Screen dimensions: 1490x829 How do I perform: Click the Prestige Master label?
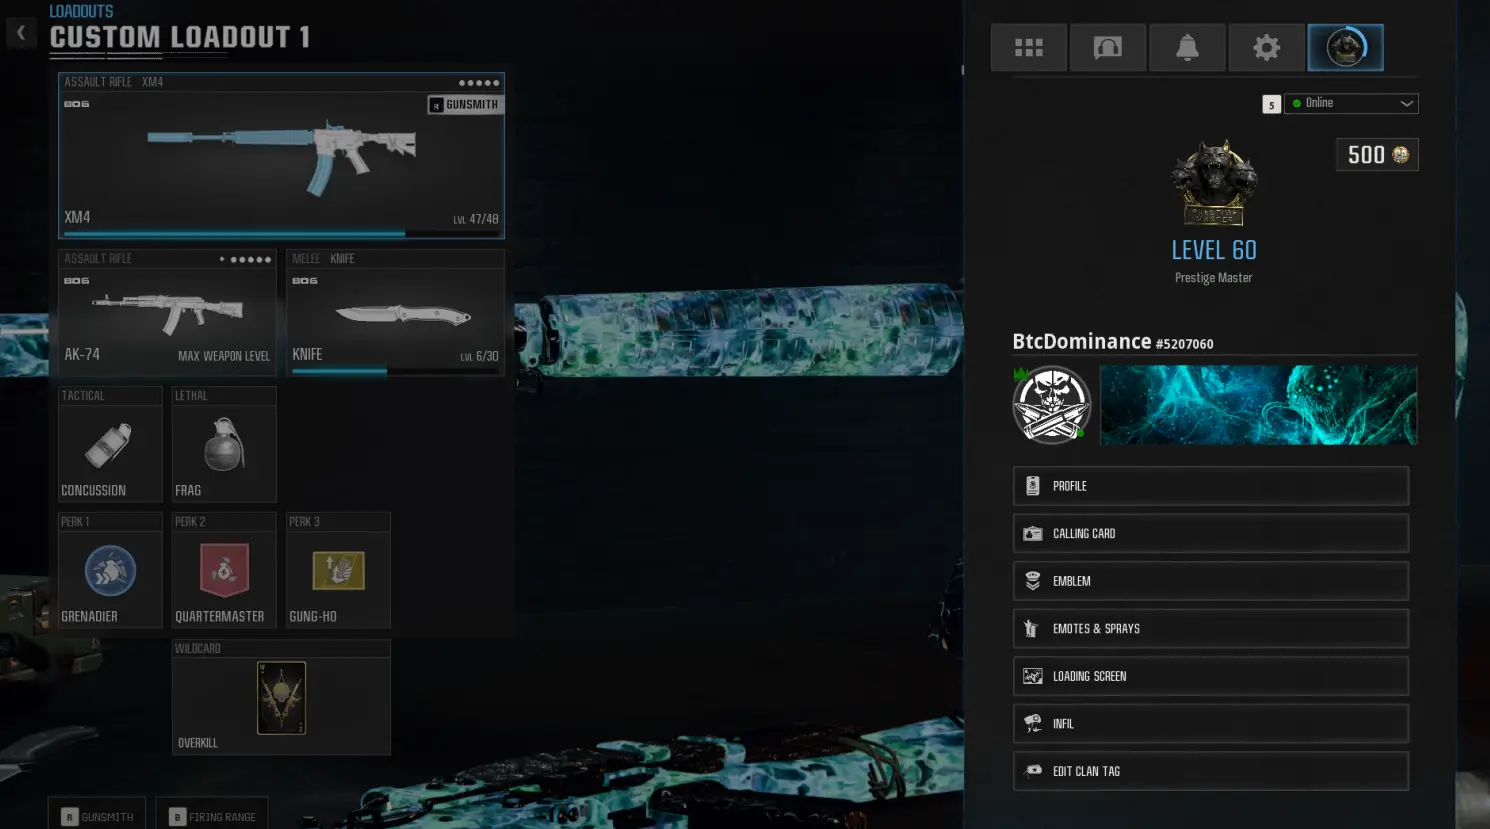point(1213,278)
